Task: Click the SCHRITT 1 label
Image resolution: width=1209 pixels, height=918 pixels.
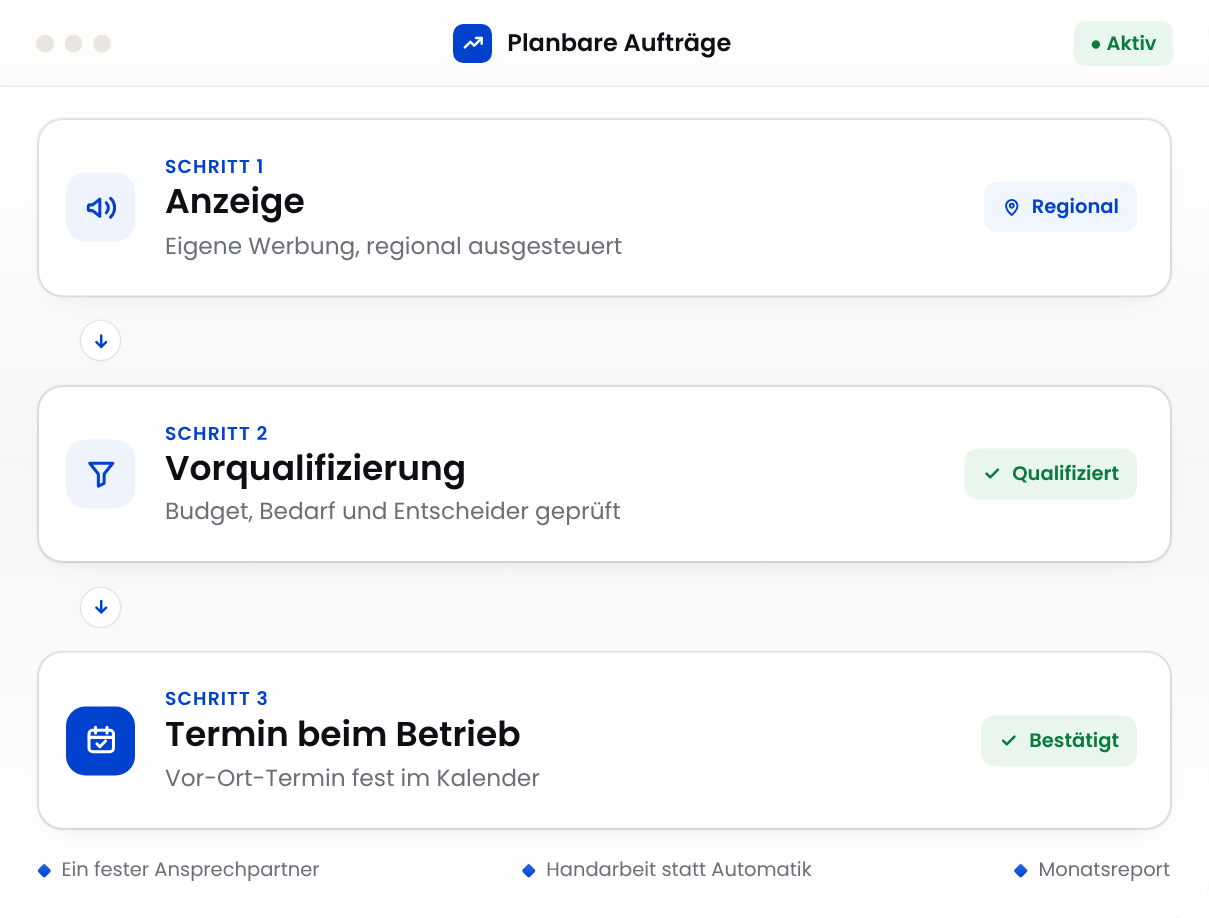Action: [x=214, y=167]
